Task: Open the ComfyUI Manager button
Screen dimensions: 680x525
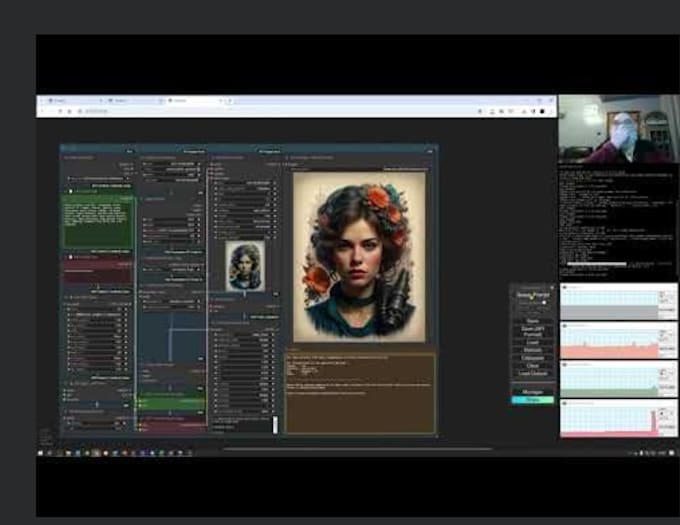Action: pyautogui.click(x=533, y=392)
